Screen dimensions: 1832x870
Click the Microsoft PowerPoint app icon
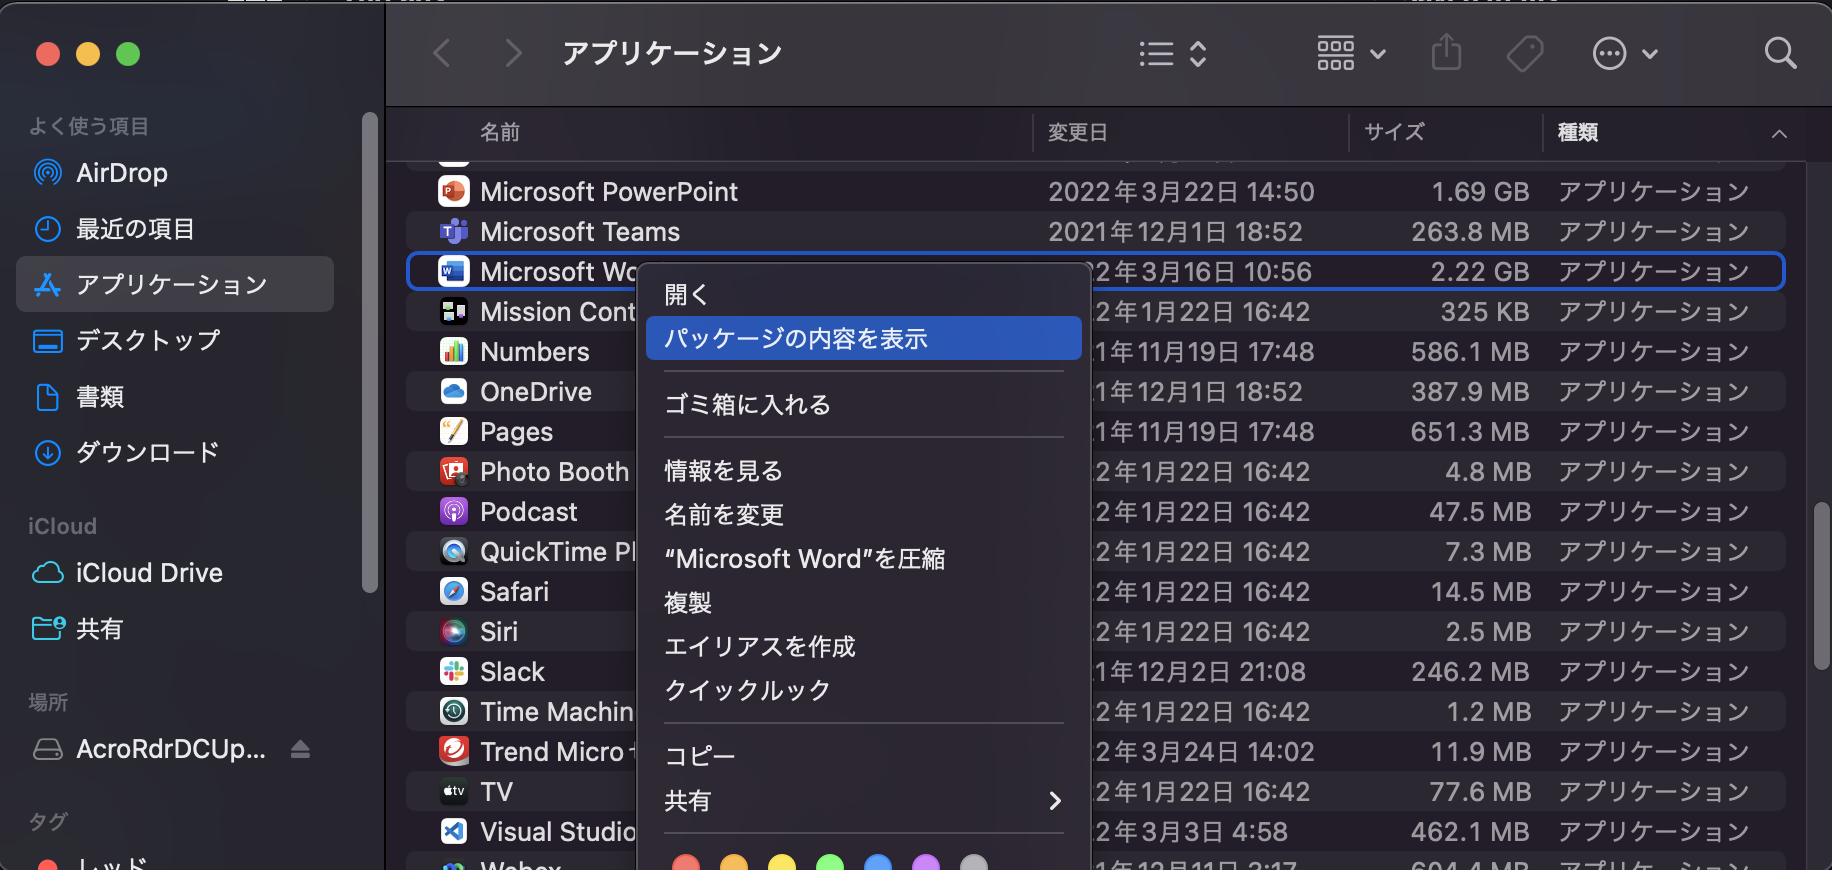[454, 191]
